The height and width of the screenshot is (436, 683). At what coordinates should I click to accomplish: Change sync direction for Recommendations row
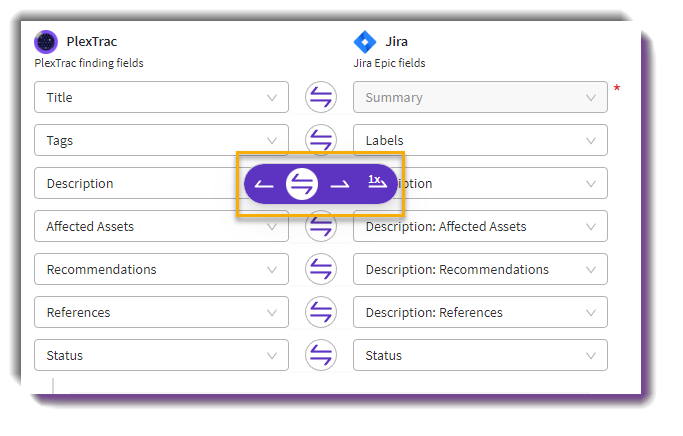coord(321,269)
